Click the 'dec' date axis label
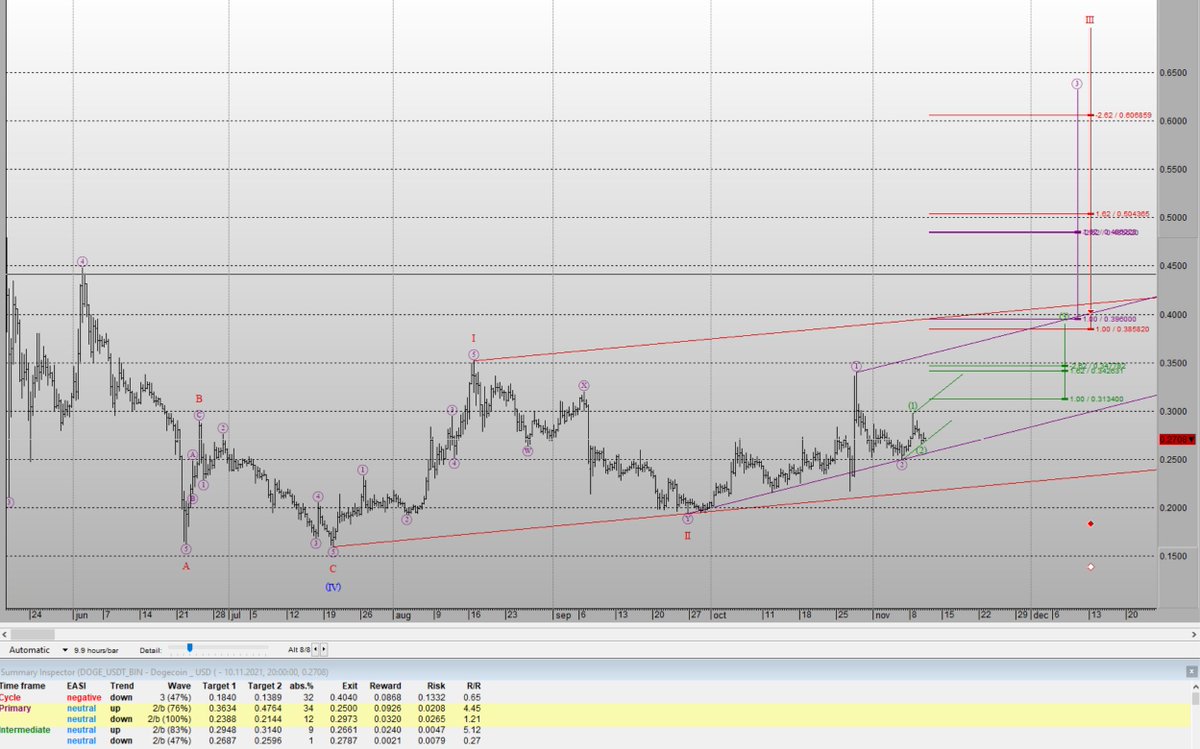 pos(1041,615)
